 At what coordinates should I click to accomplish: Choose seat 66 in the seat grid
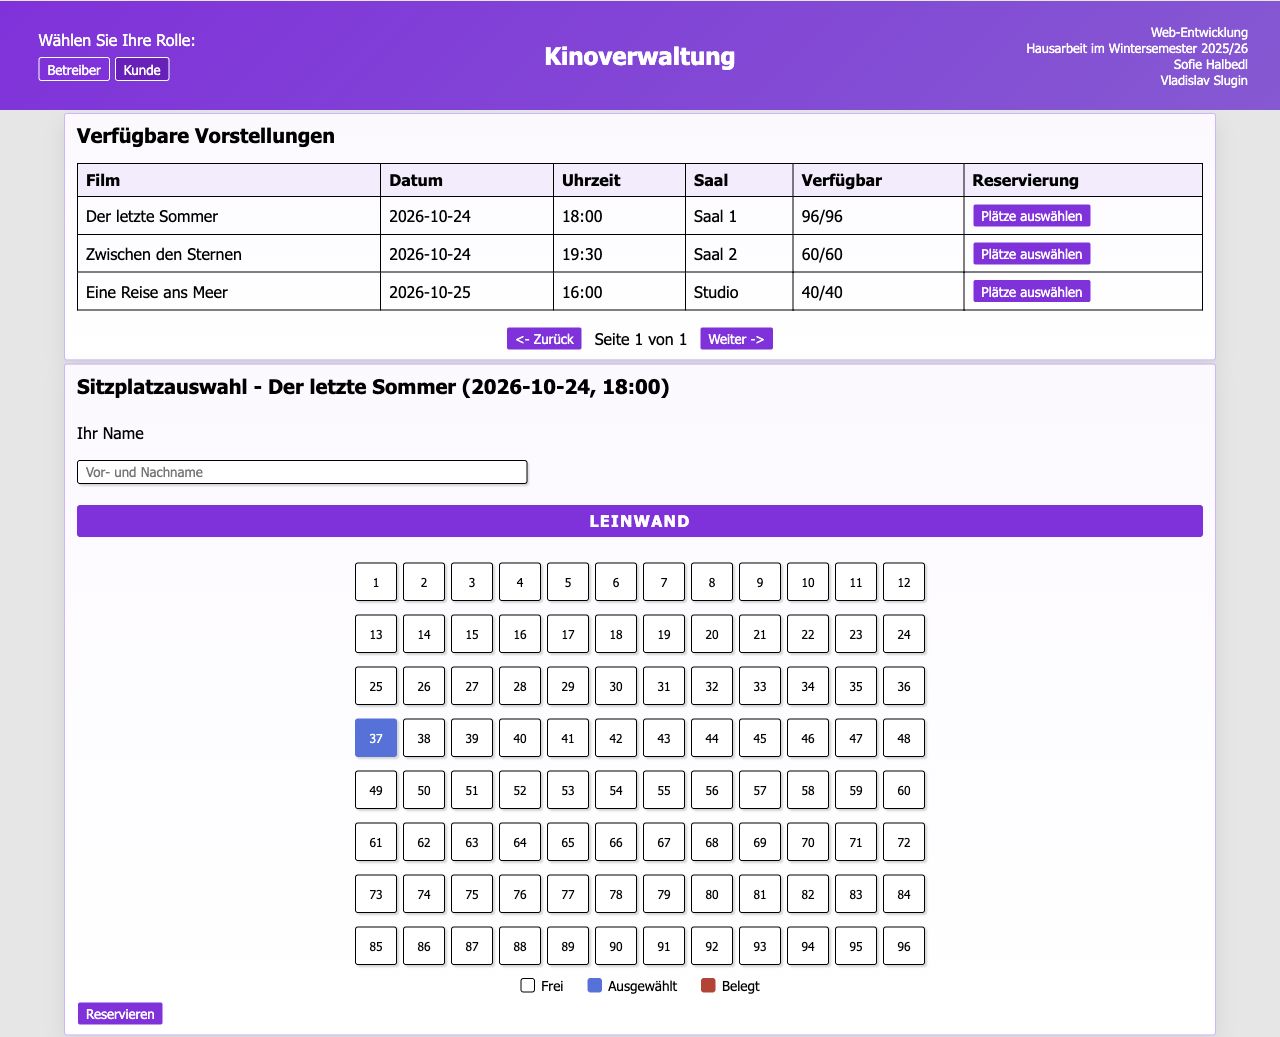pos(616,842)
